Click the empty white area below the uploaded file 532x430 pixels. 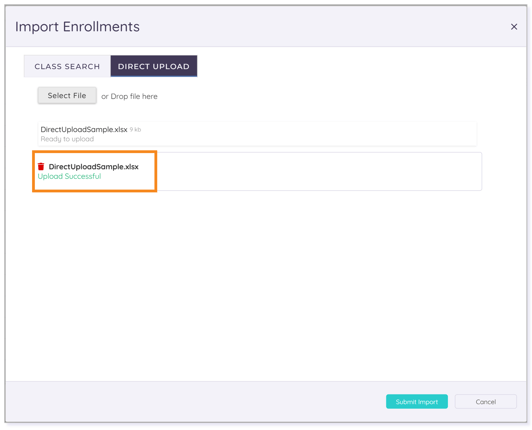tap(266, 285)
